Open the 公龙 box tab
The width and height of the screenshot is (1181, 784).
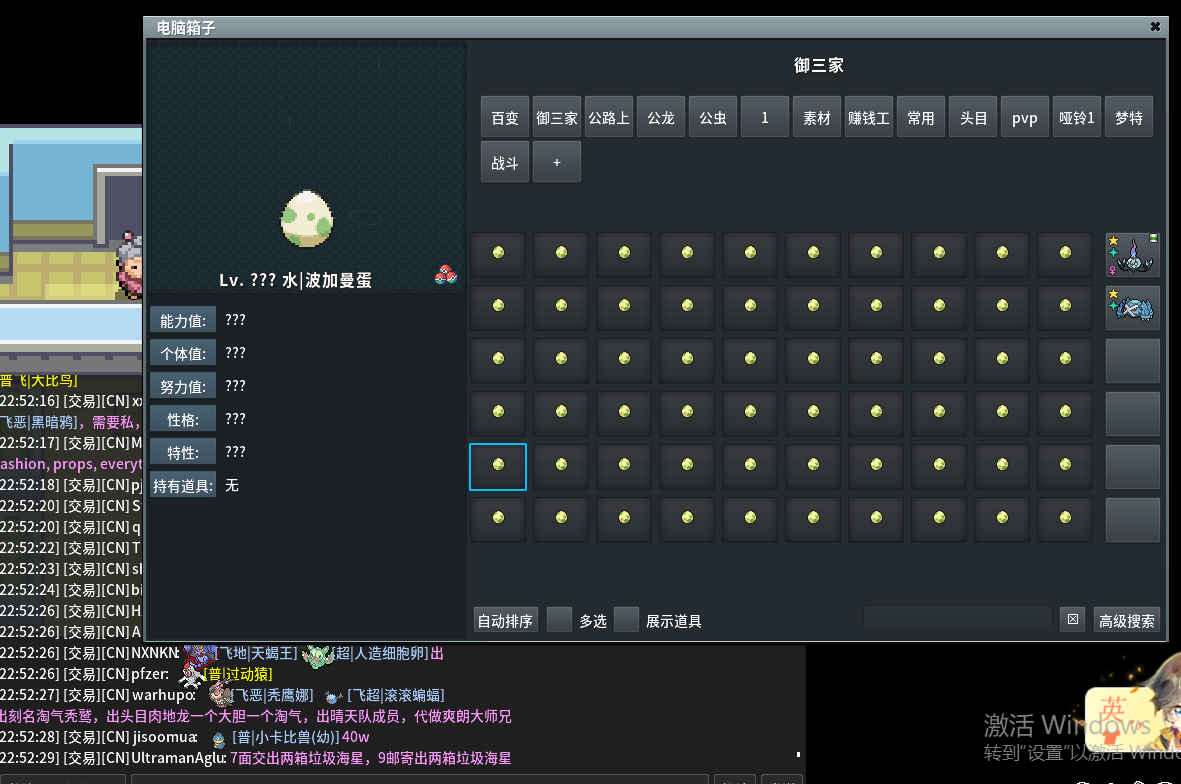tap(661, 117)
